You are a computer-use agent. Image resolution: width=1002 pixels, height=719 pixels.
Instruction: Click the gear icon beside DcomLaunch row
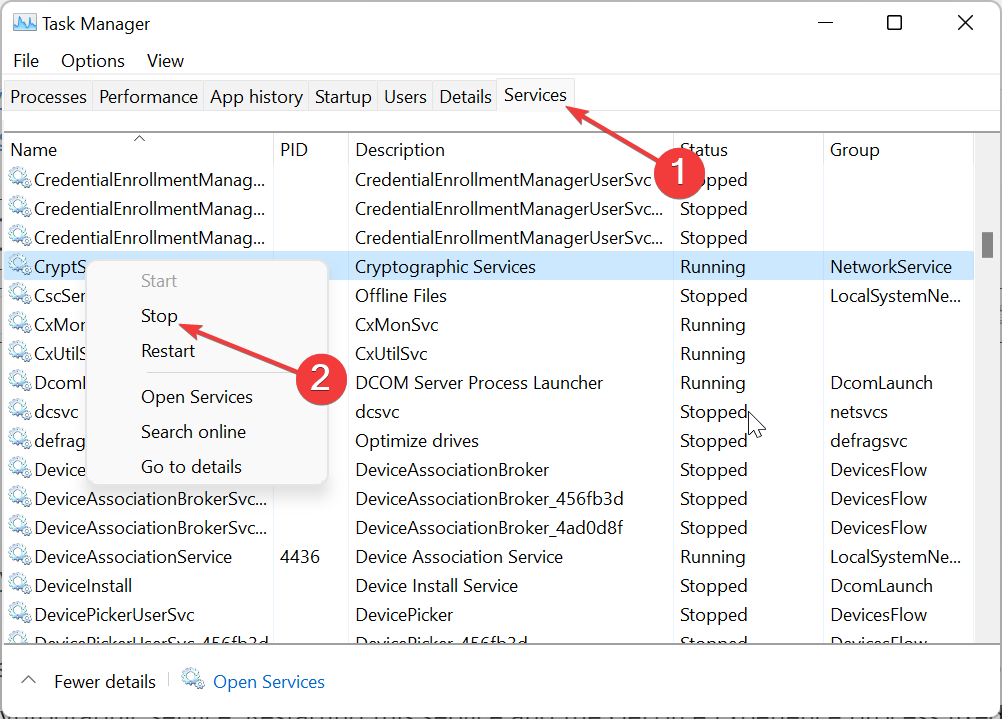(20, 382)
